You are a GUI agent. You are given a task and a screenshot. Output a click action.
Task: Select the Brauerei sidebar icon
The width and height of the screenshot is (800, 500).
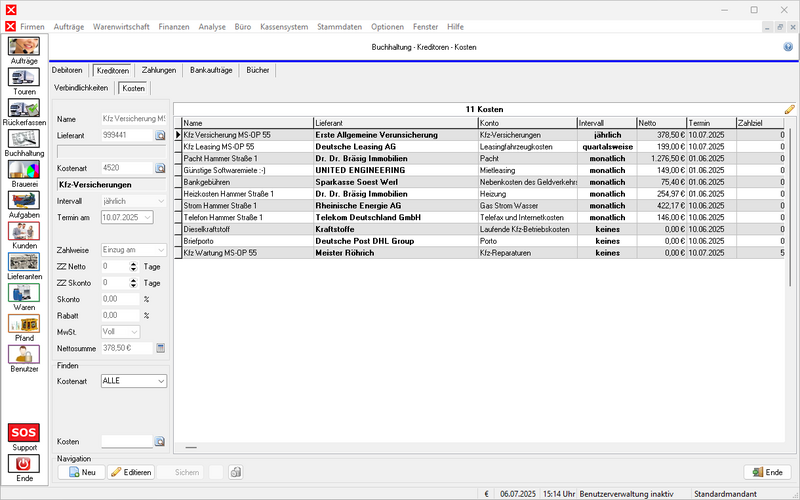coord(24,171)
